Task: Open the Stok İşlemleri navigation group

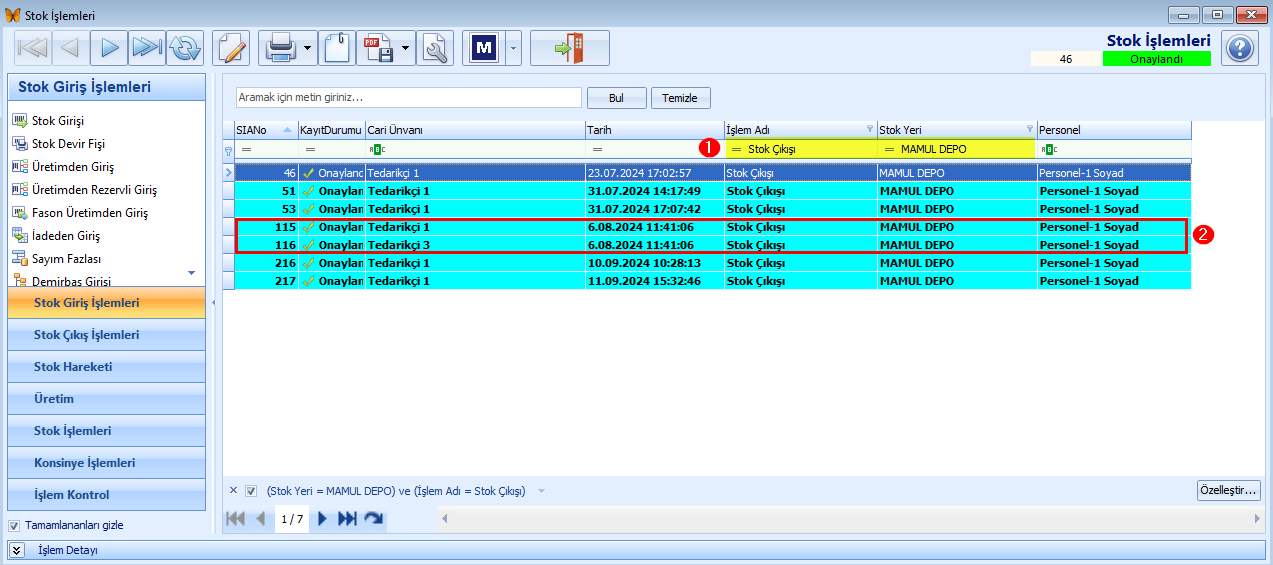Action: [107, 431]
